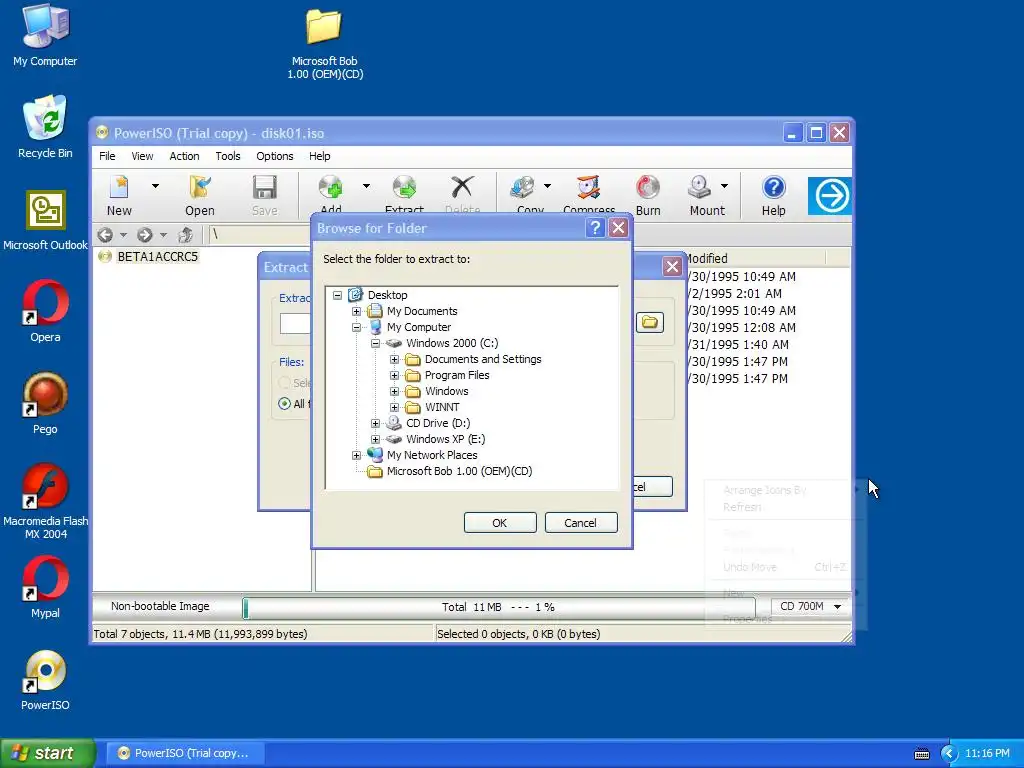Screen dimensions: 1024x768
Task: Select Windows folder in tree
Action: coord(447,391)
